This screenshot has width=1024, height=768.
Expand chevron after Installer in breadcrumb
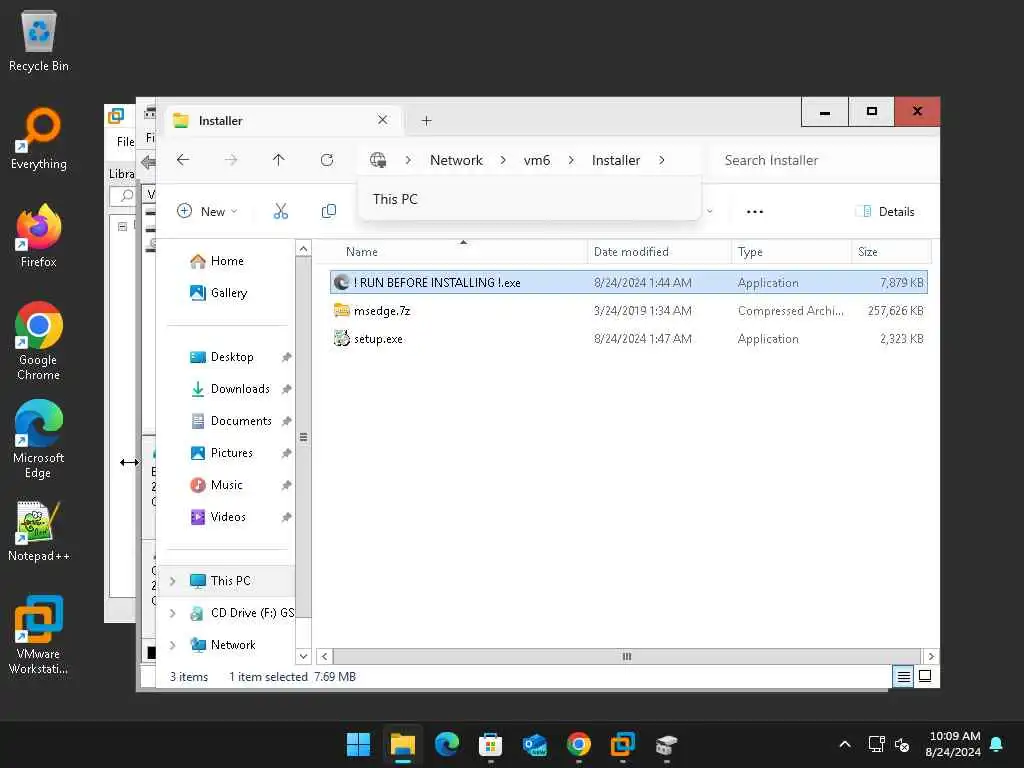tap(662, 161)
